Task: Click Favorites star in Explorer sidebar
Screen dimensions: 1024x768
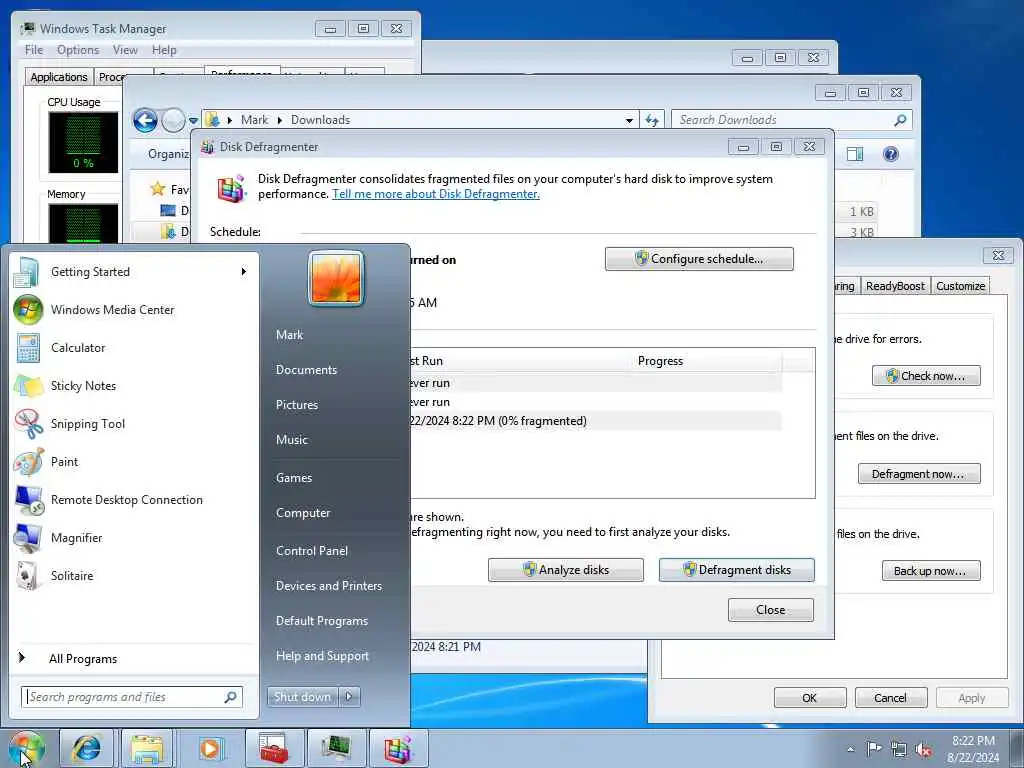Action: coord(157,189)
